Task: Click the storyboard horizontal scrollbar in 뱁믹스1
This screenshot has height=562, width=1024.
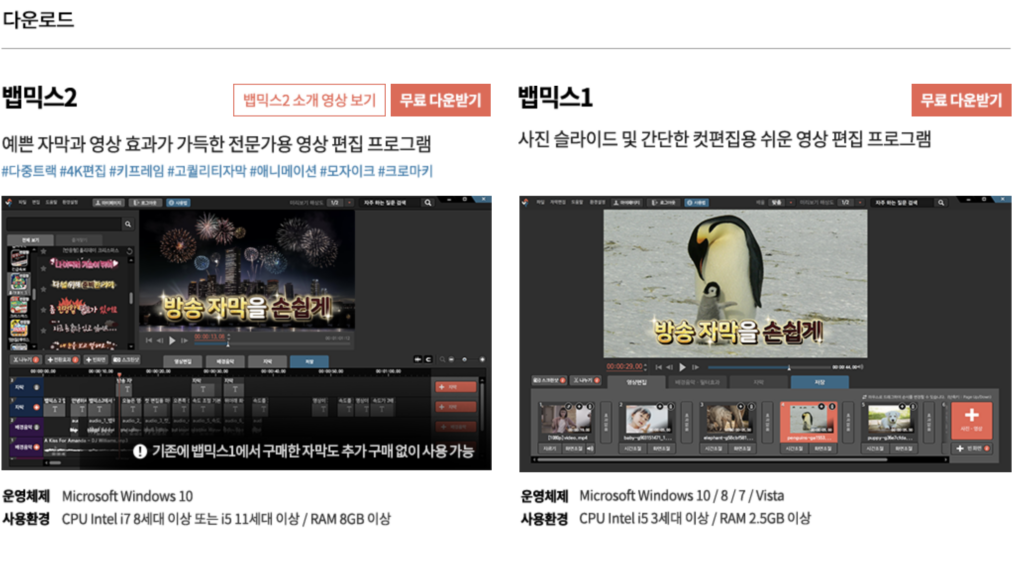Action: (712, 460)
